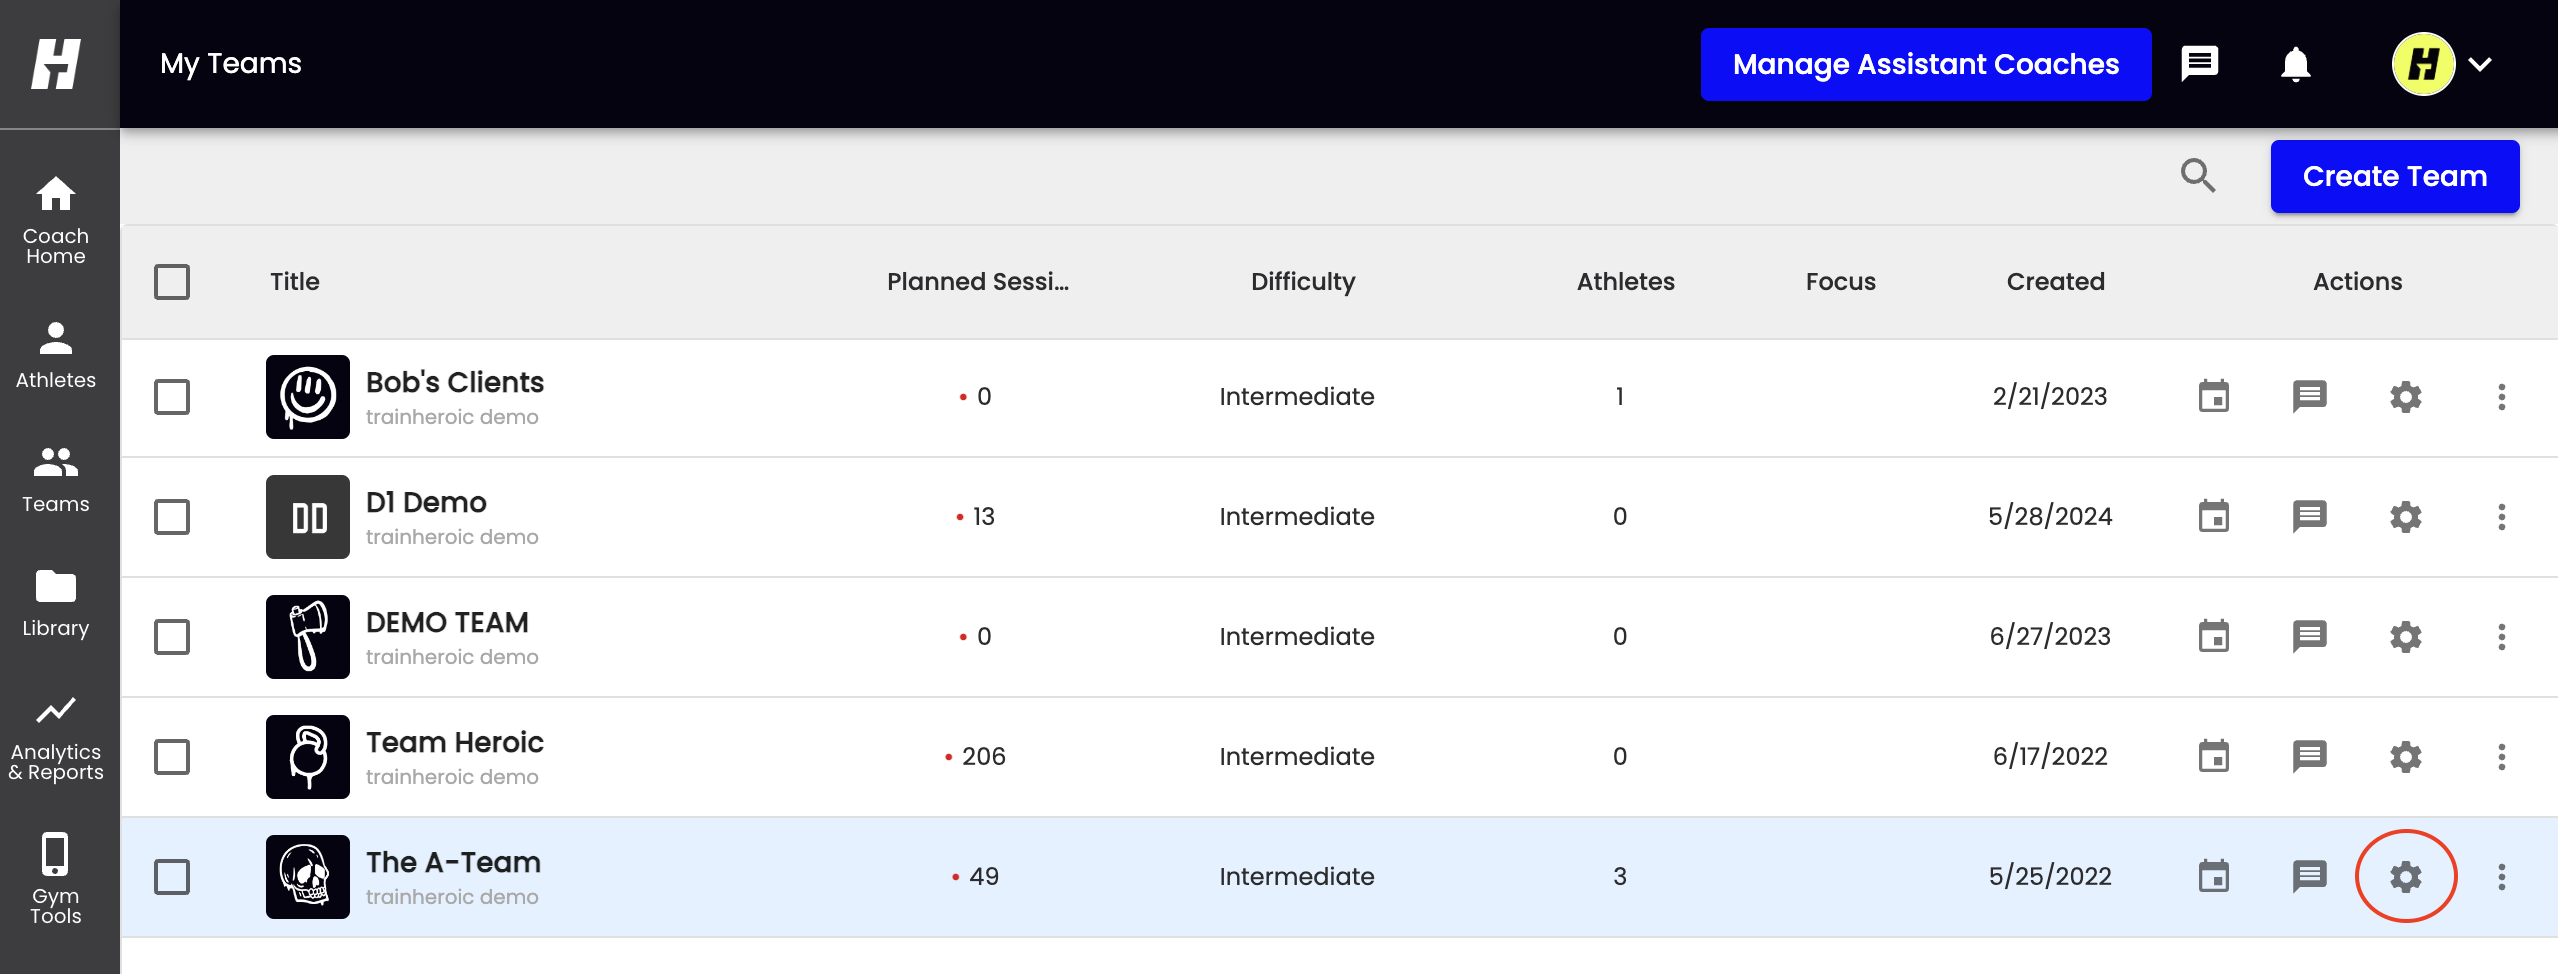Open the calendar for Team Heroic
The width and height of the screenshot is (2558, 974).
pos(2214,757)
